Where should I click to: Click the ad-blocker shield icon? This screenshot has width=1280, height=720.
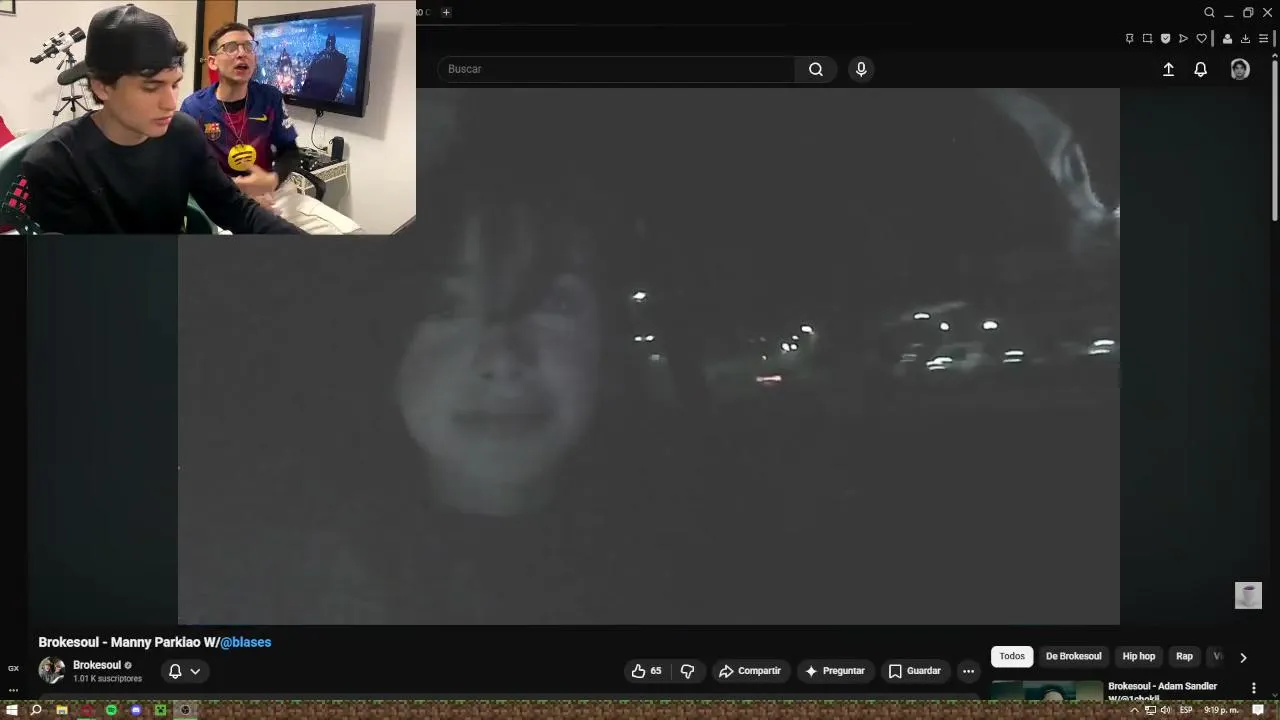[1165, 39]
